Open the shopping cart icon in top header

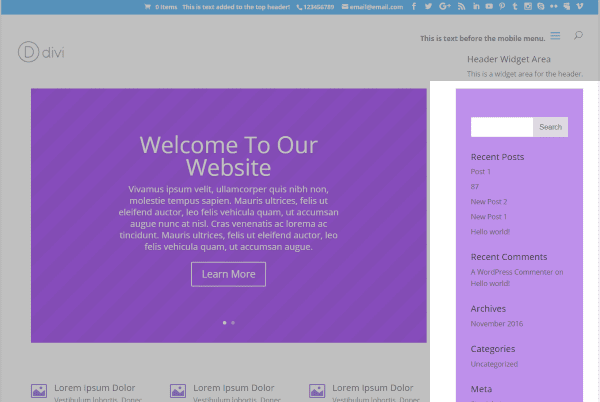pos(147,7)
